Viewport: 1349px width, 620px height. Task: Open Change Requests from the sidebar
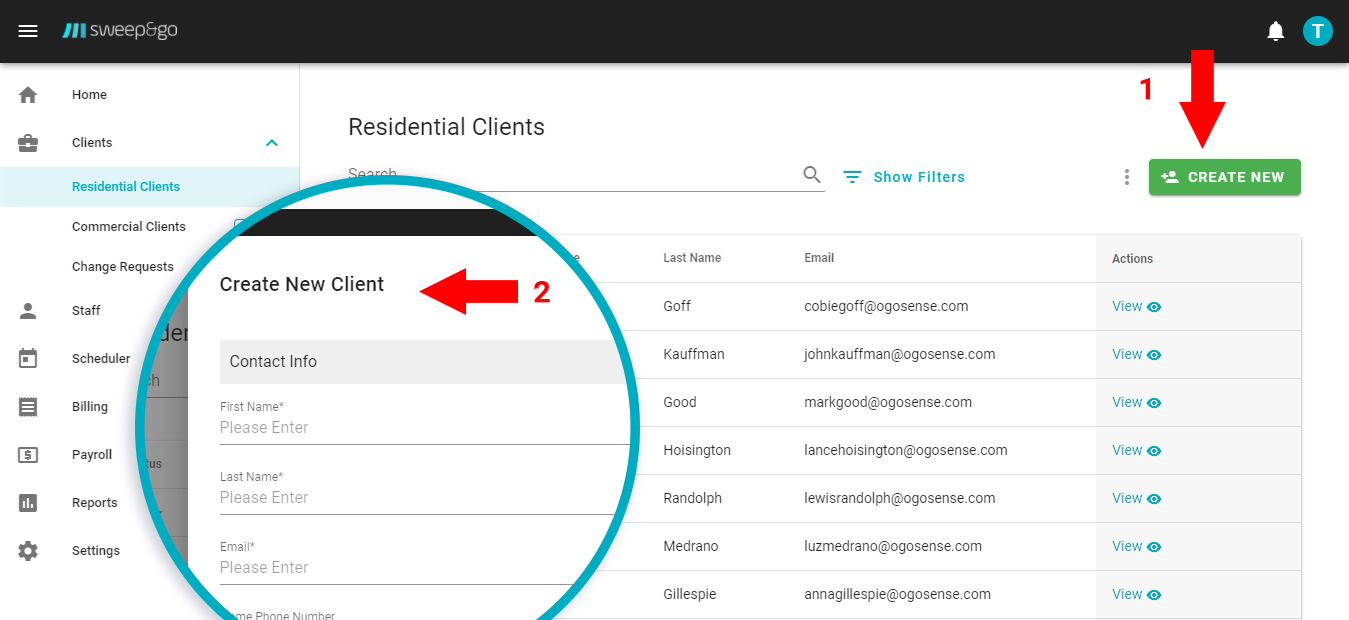click(122, 266)
